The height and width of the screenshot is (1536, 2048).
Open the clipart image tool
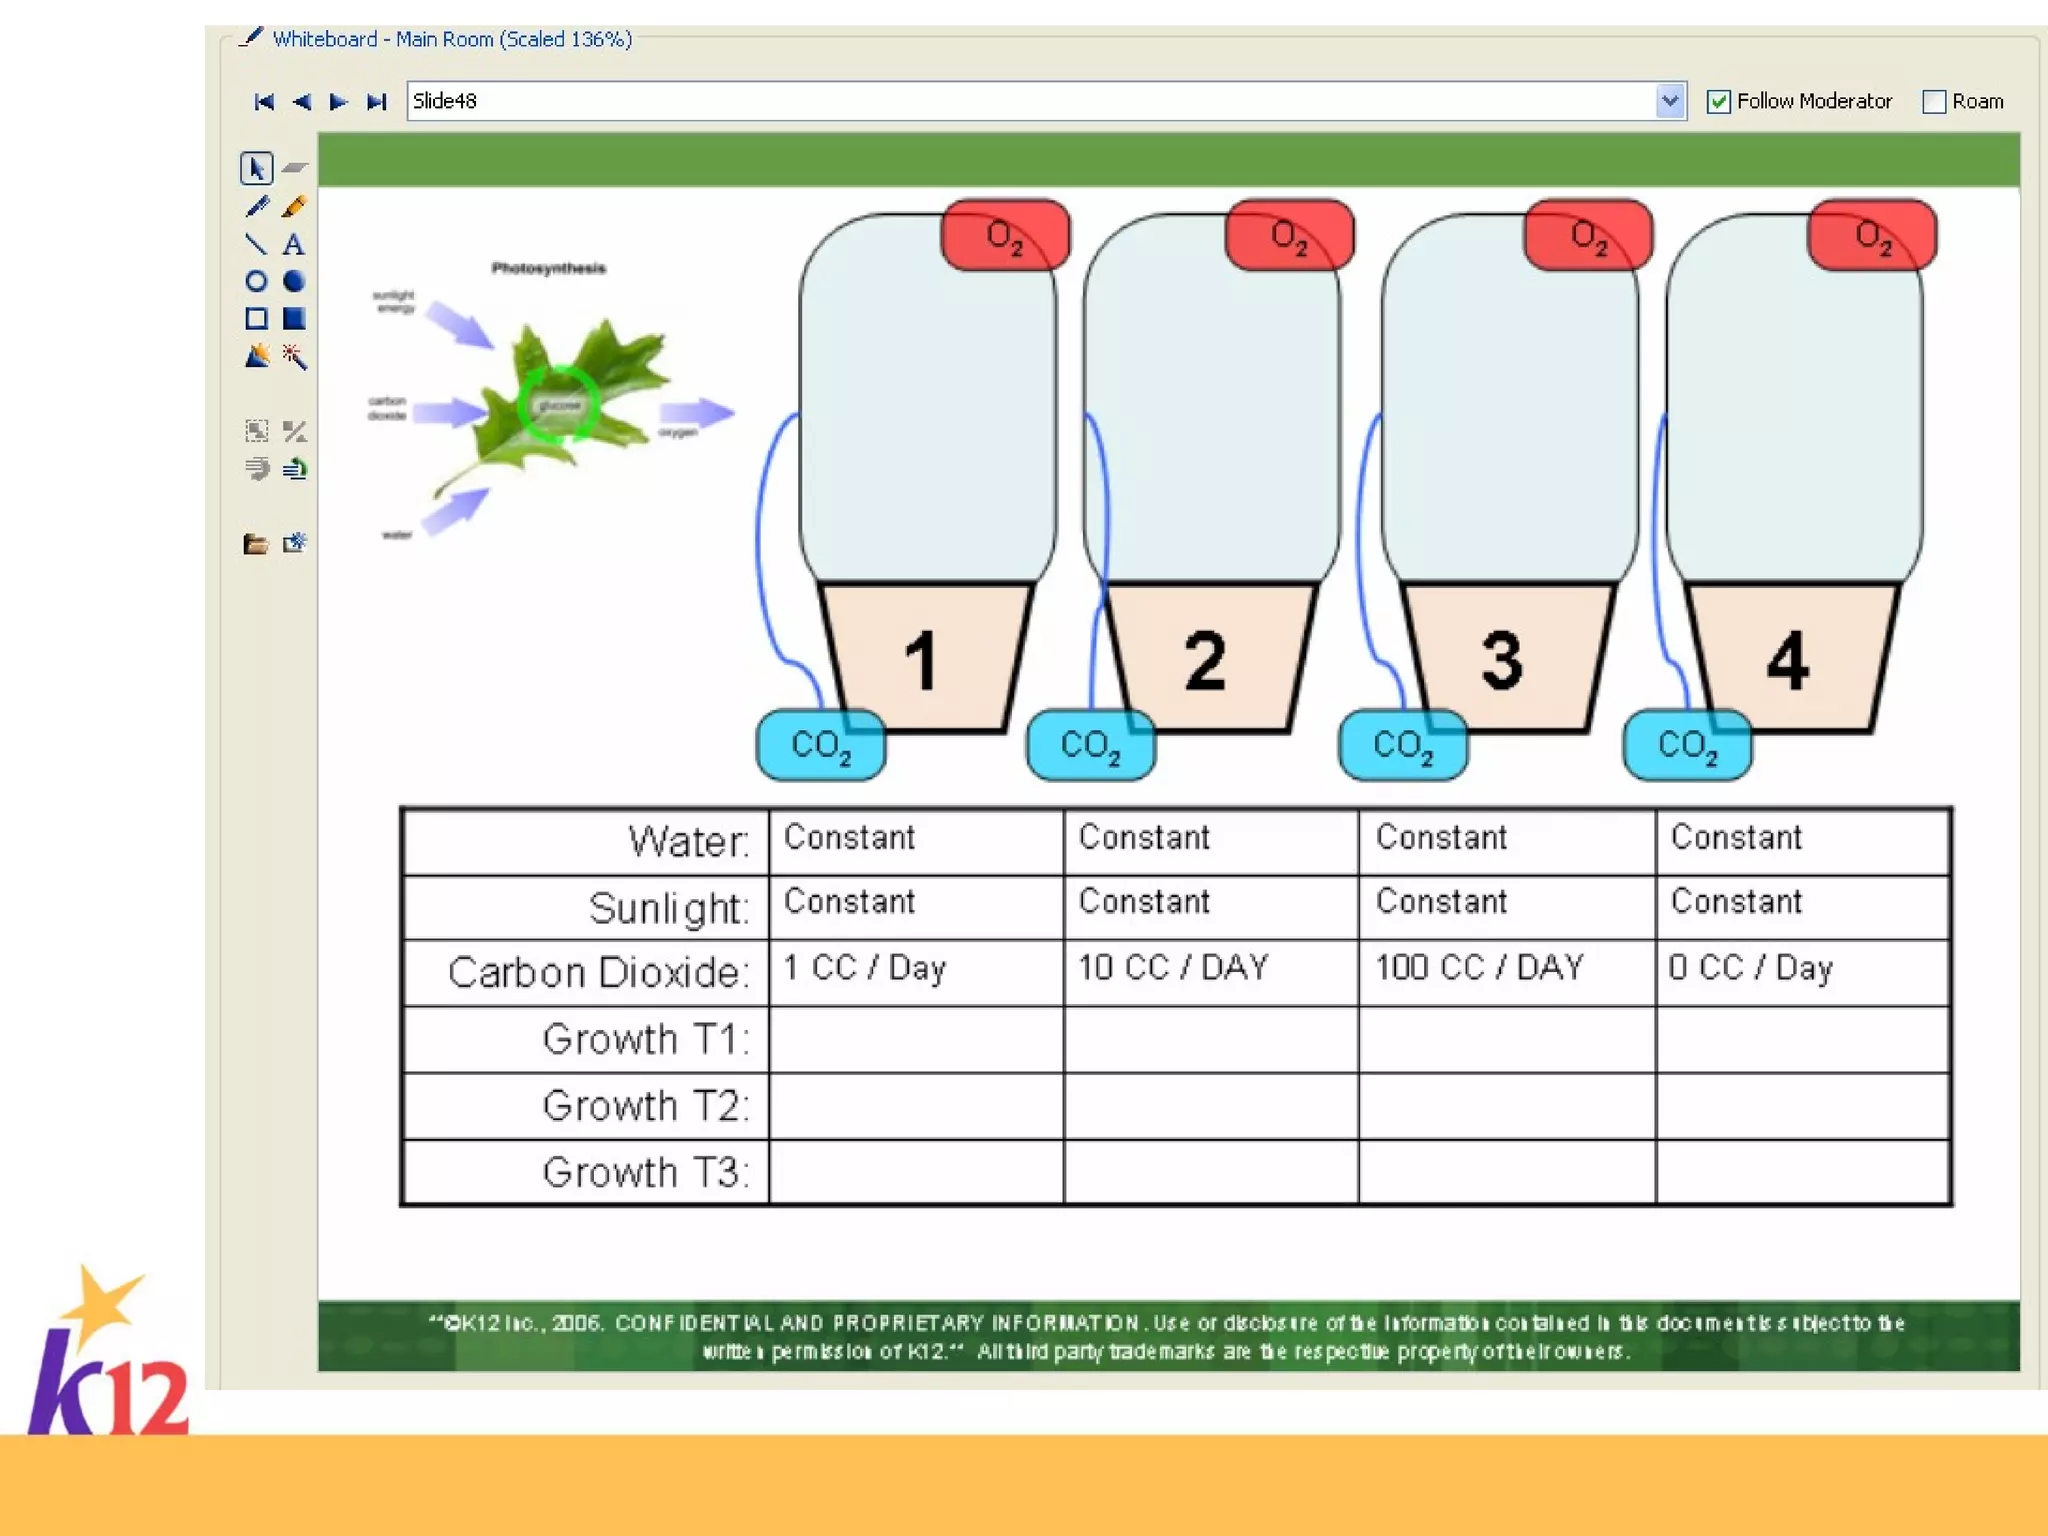coord(257,356)
